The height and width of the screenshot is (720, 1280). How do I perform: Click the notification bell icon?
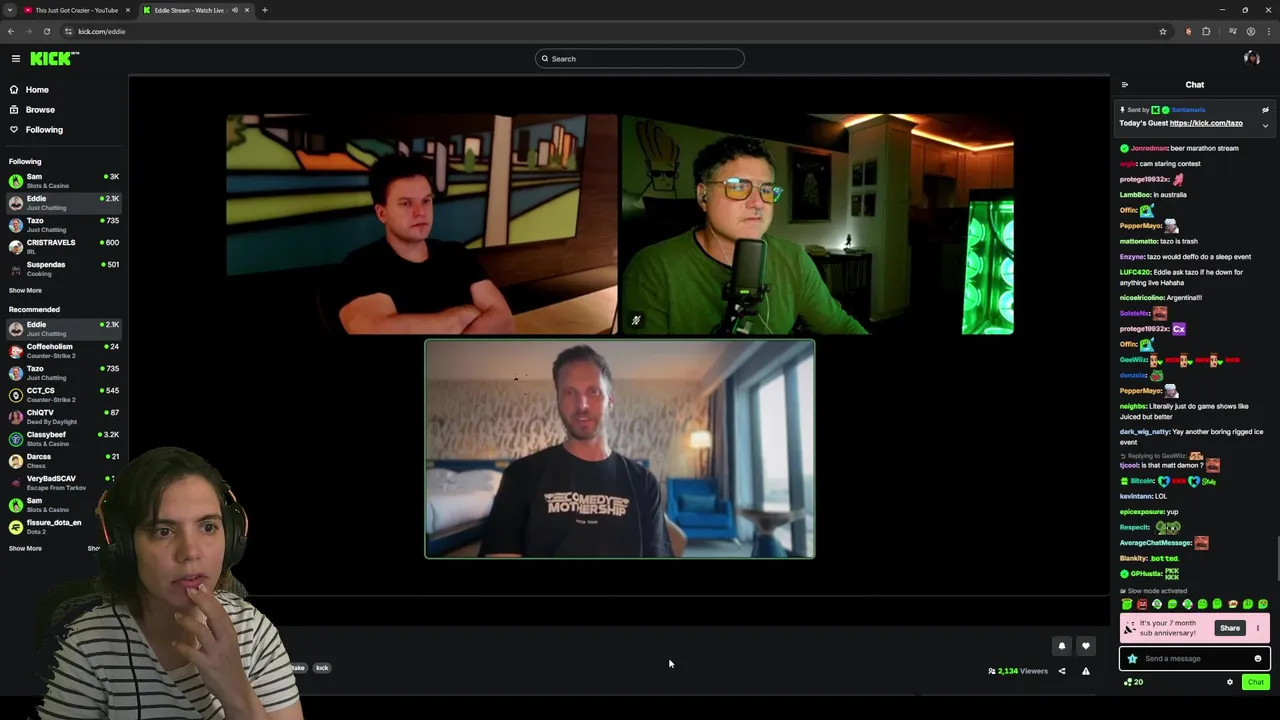pyautogui.click(x=1062, y=646)
